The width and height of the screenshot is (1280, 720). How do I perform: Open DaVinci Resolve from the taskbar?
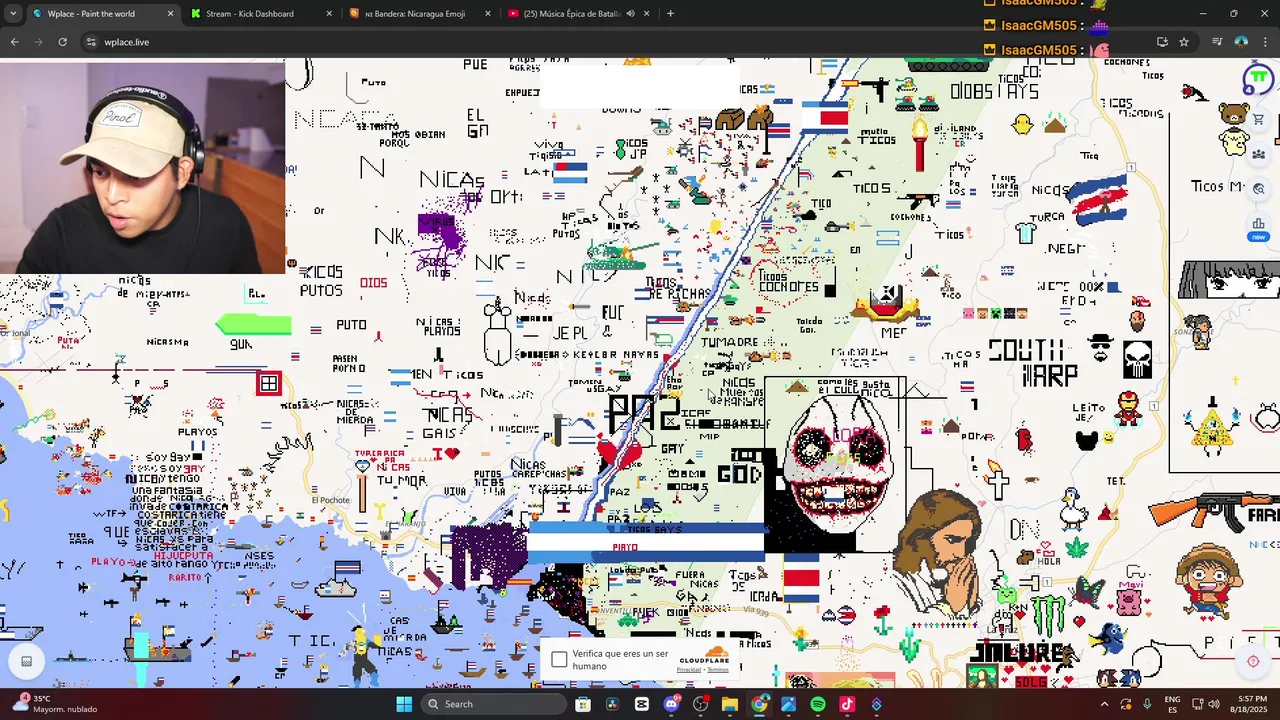(612, 704)
